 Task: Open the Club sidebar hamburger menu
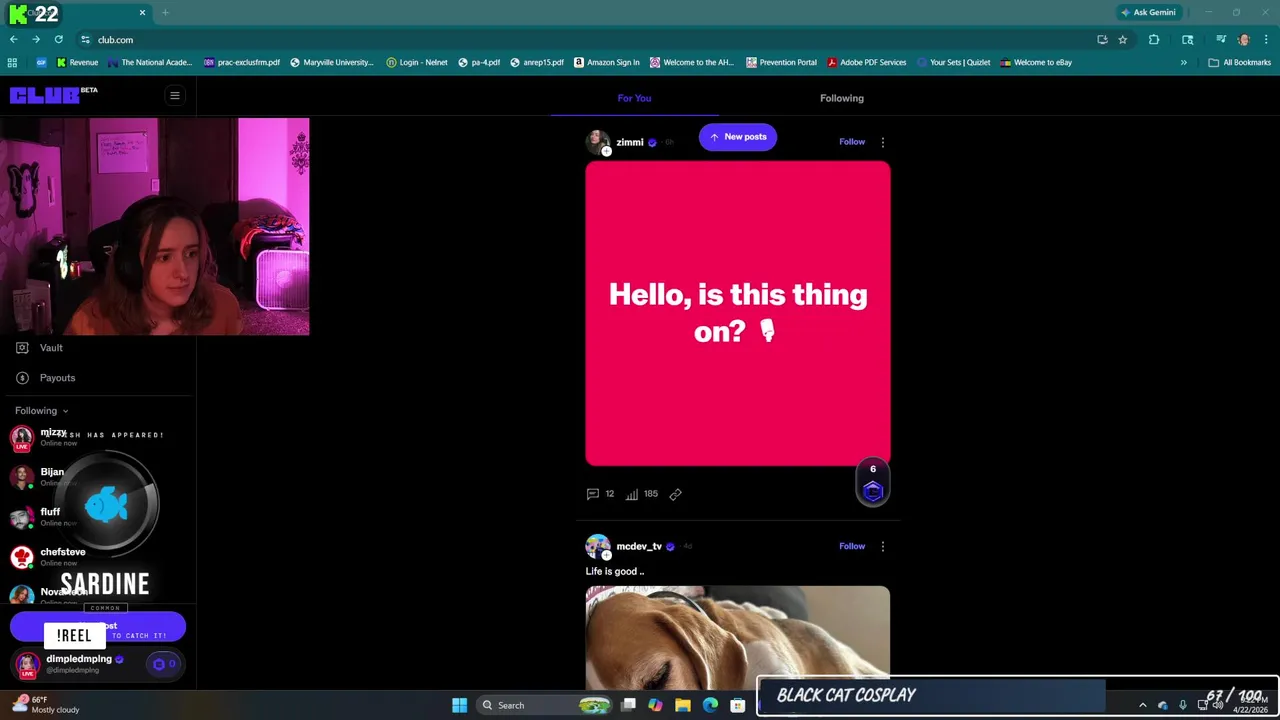click(174, 96)
